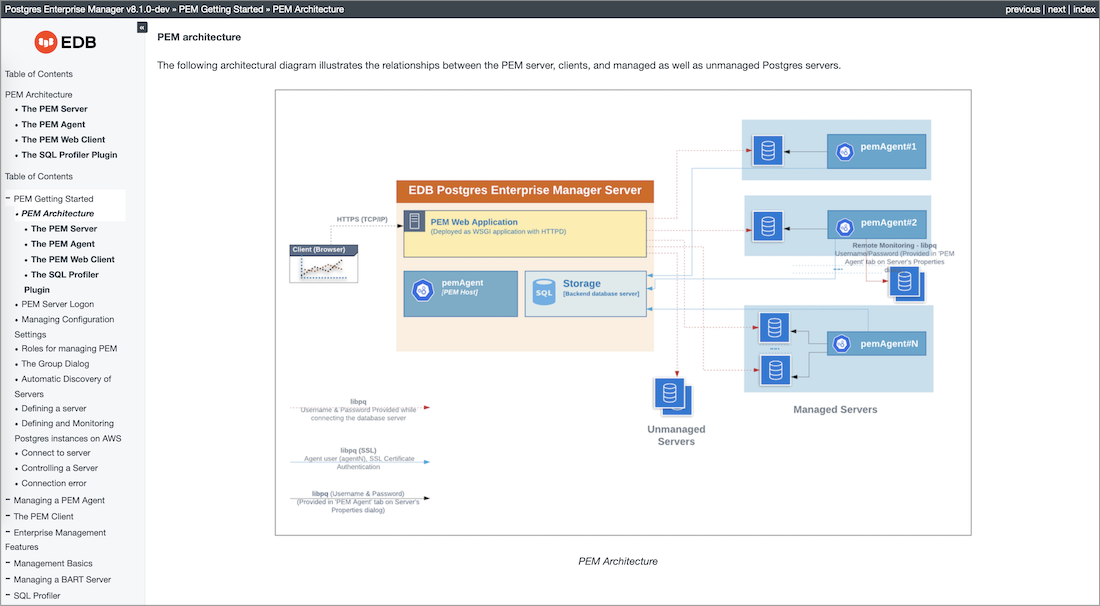Open the SQL Profiler section link
1100x606 pixels.
click(x=37, y=595)
